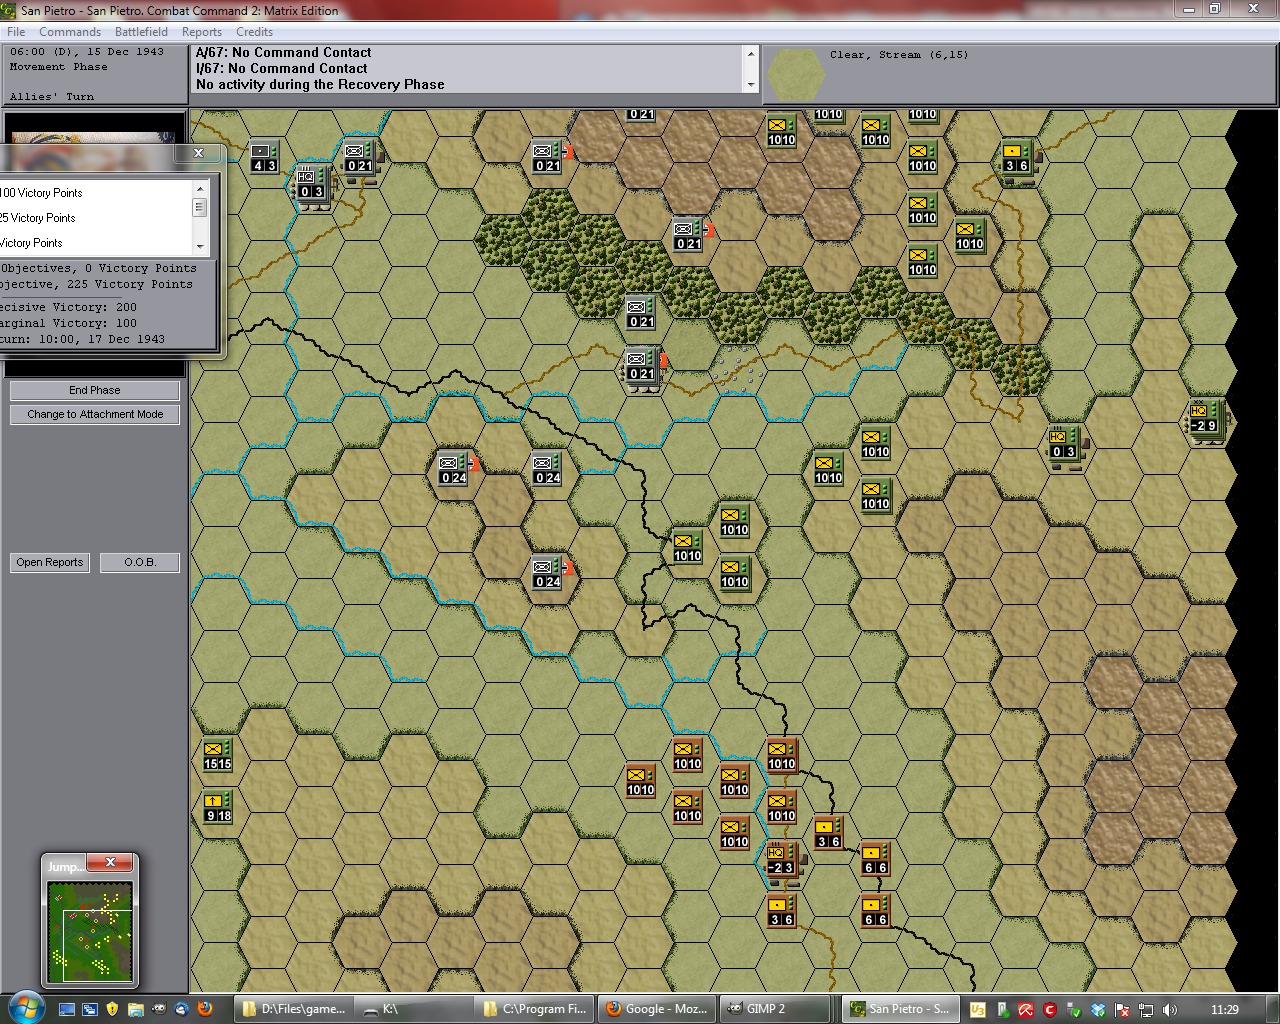Viewport: 1280px width, 1024px height.
Task: Click 'A/67: No Command Contact' message
Action: coord(283,53)
